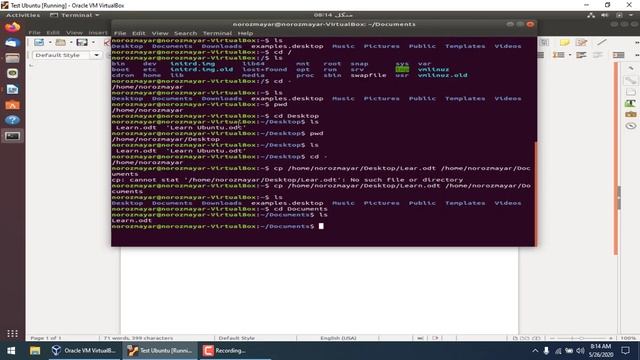The height and width of the screenshot is (360, 640).
Task: Open File menu in Writer window
Action: [x=34, y=33]
